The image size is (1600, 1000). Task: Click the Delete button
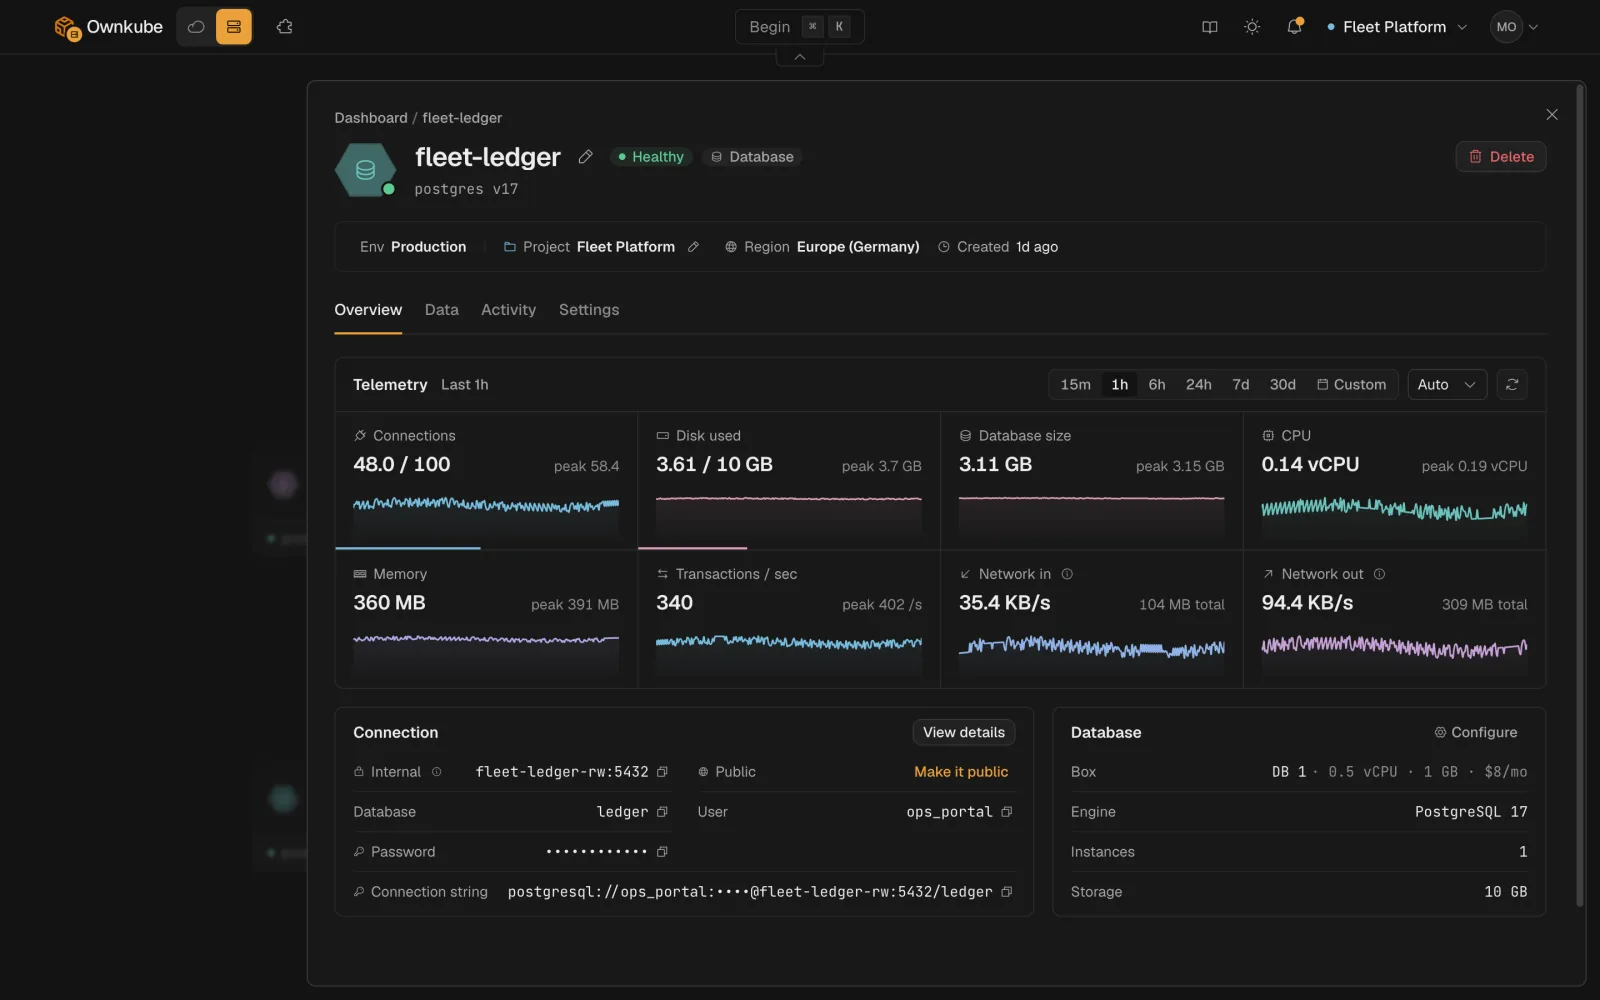1501,157
